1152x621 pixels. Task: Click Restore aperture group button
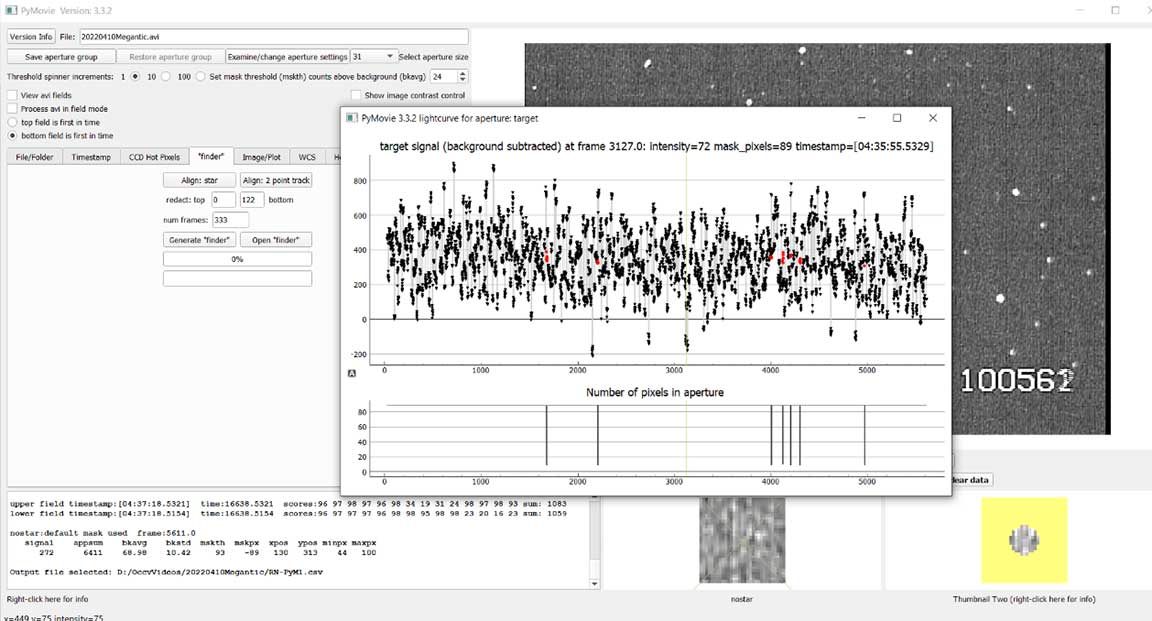tap(170, 57)
